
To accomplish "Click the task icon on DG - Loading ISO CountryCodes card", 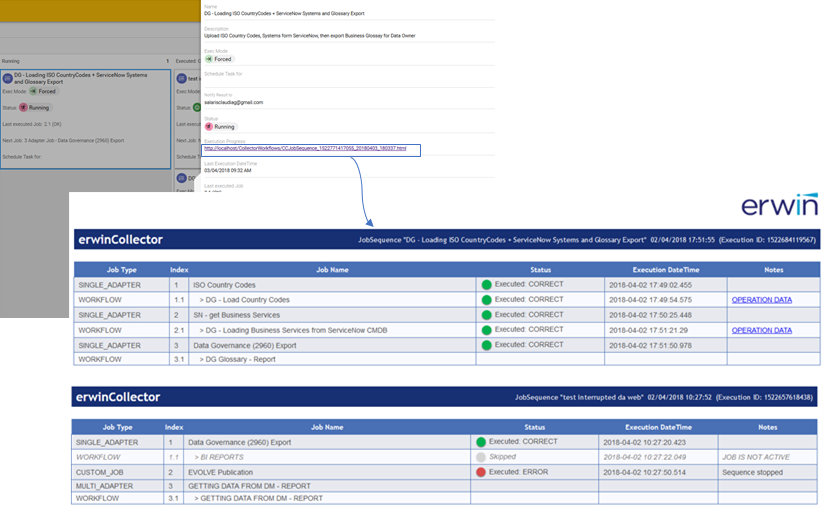I will point(8,79).
